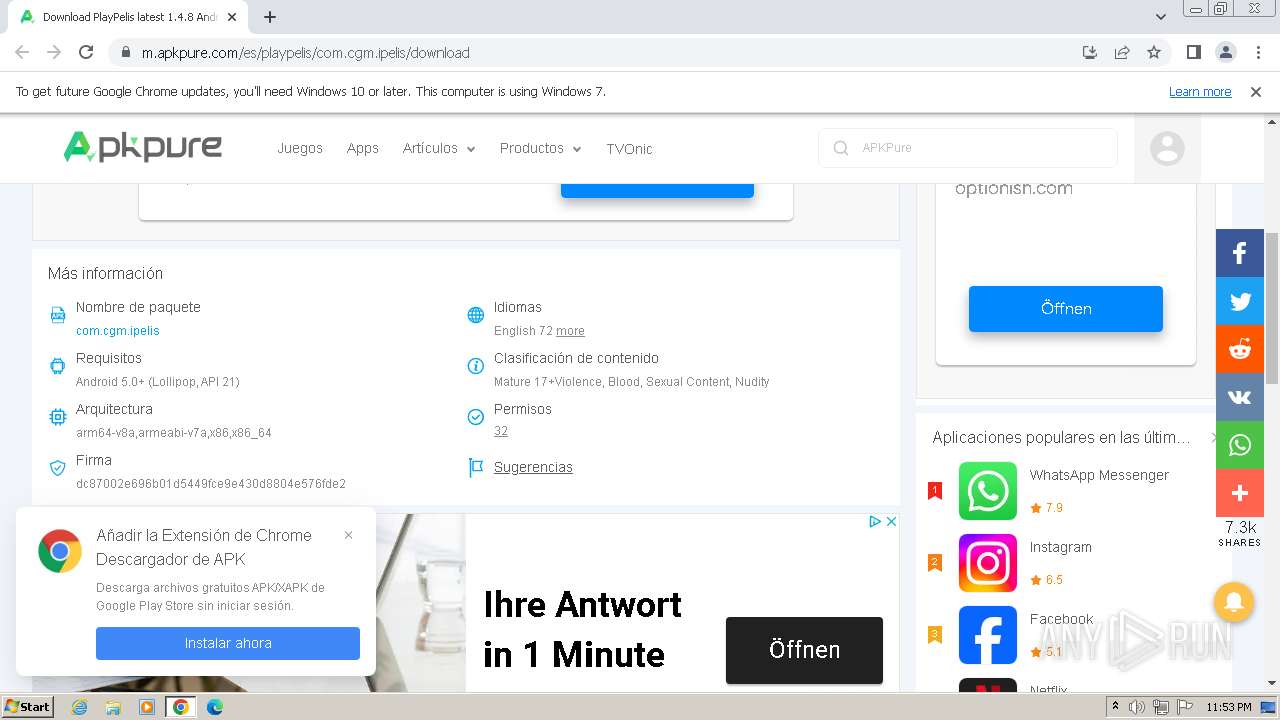This screenshot has height=720, width=1280.
Task: Click the taskbar clock 11:53 PM
Action: [x=1229, y=707]
